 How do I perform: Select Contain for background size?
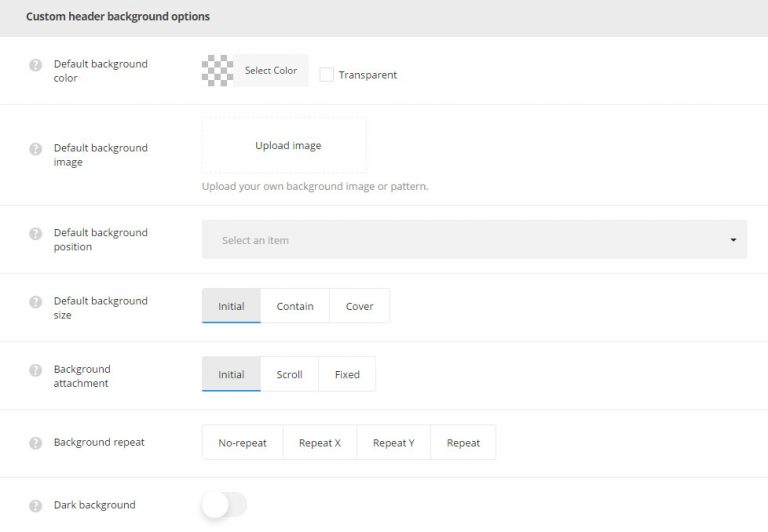[295, 306]
